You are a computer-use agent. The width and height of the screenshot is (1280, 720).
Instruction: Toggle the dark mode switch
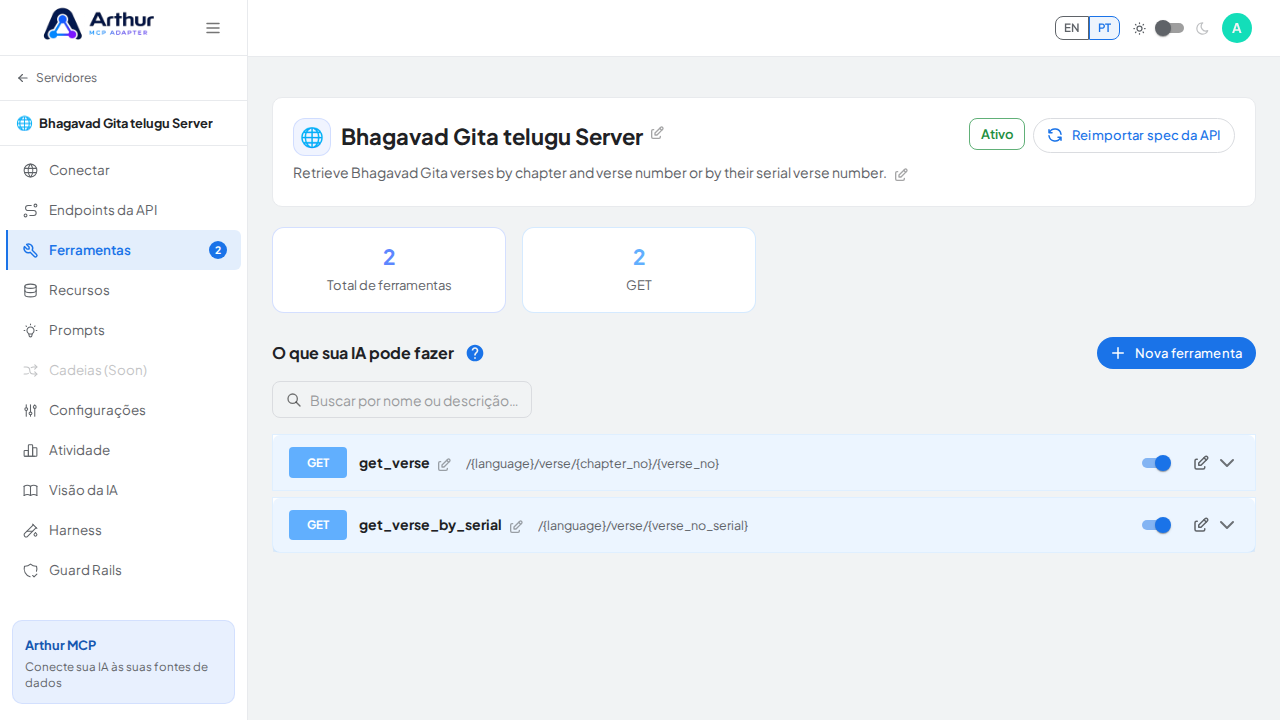tap(1169, 28)
